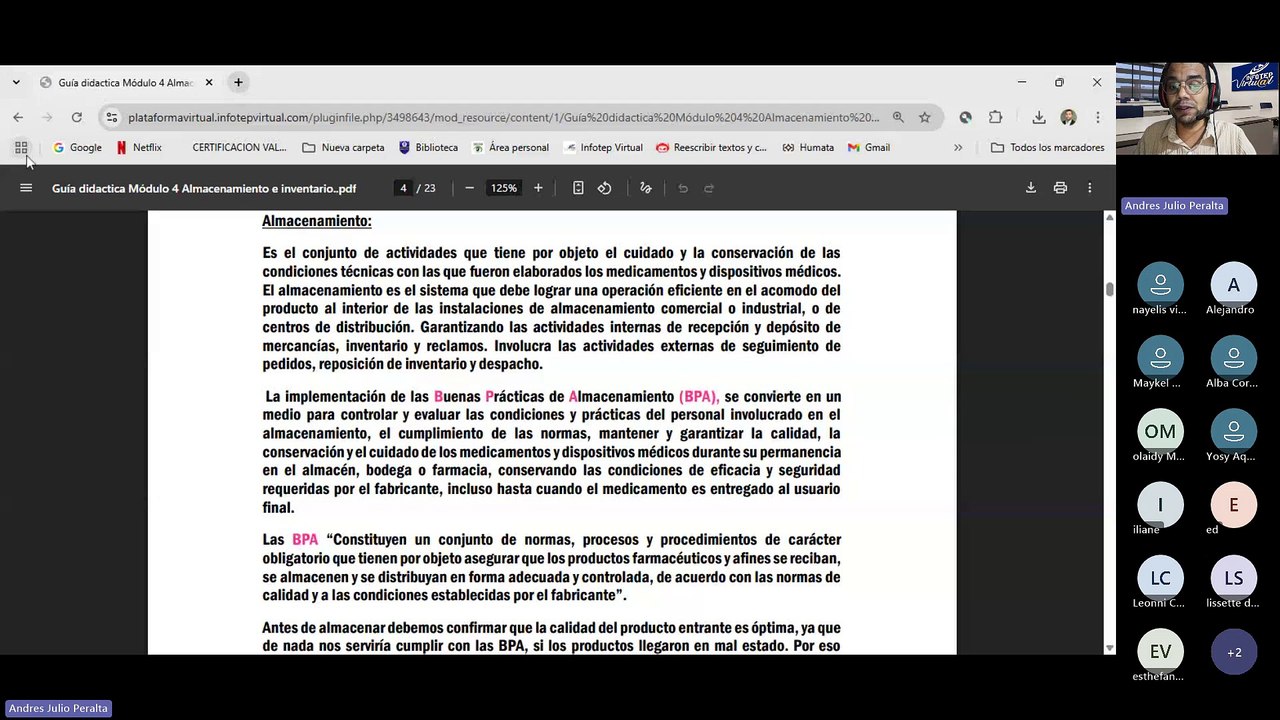Select participant Alejandro avatar
The image size is (1280, 720).
coord(1234,285)
